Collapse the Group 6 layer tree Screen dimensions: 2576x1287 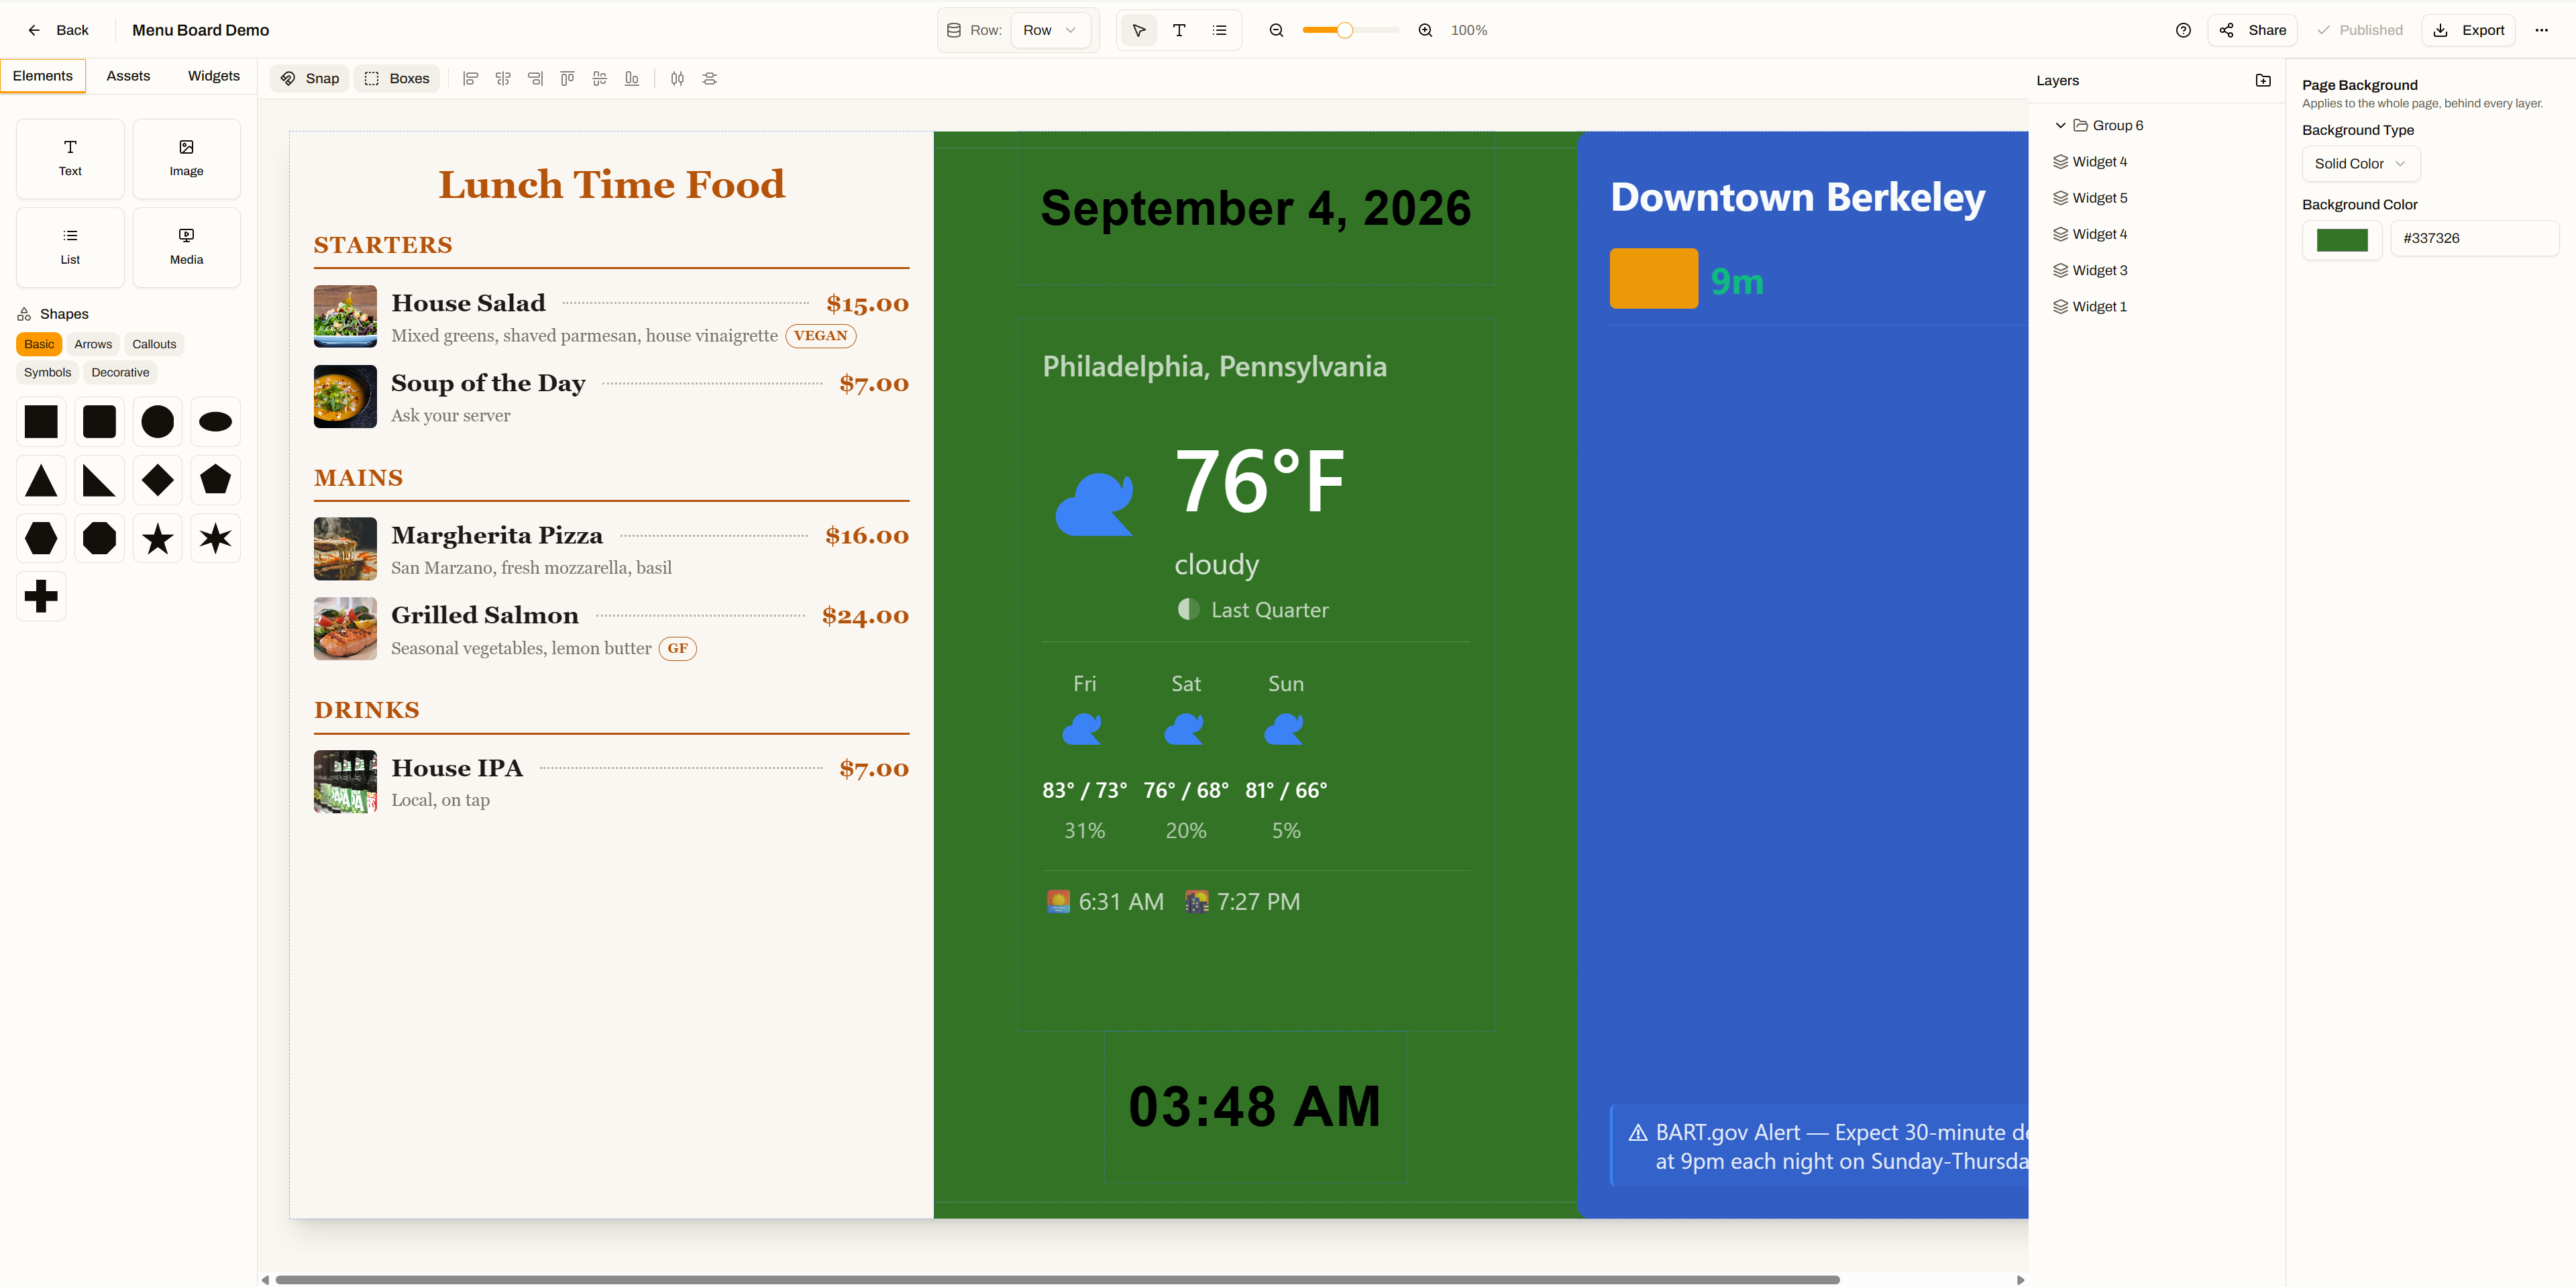coord(2060,126)
